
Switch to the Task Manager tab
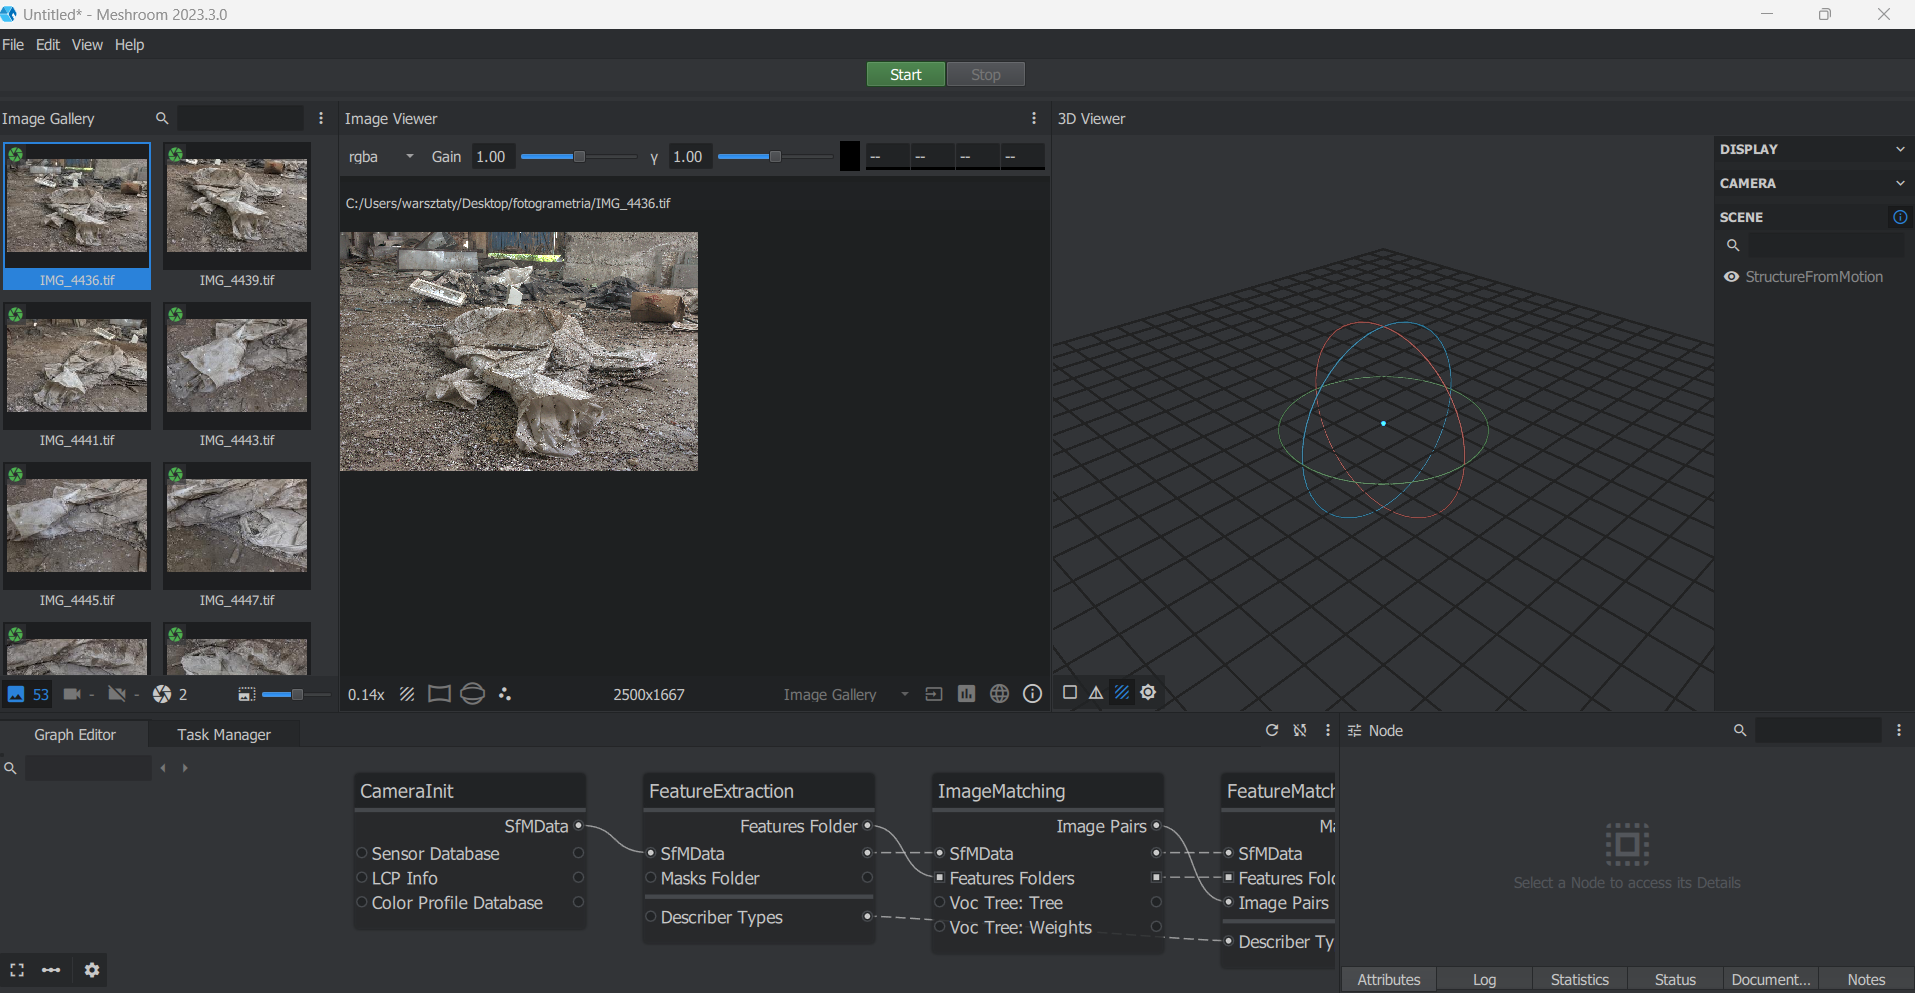pyautogui.click(x=224, y=735)
